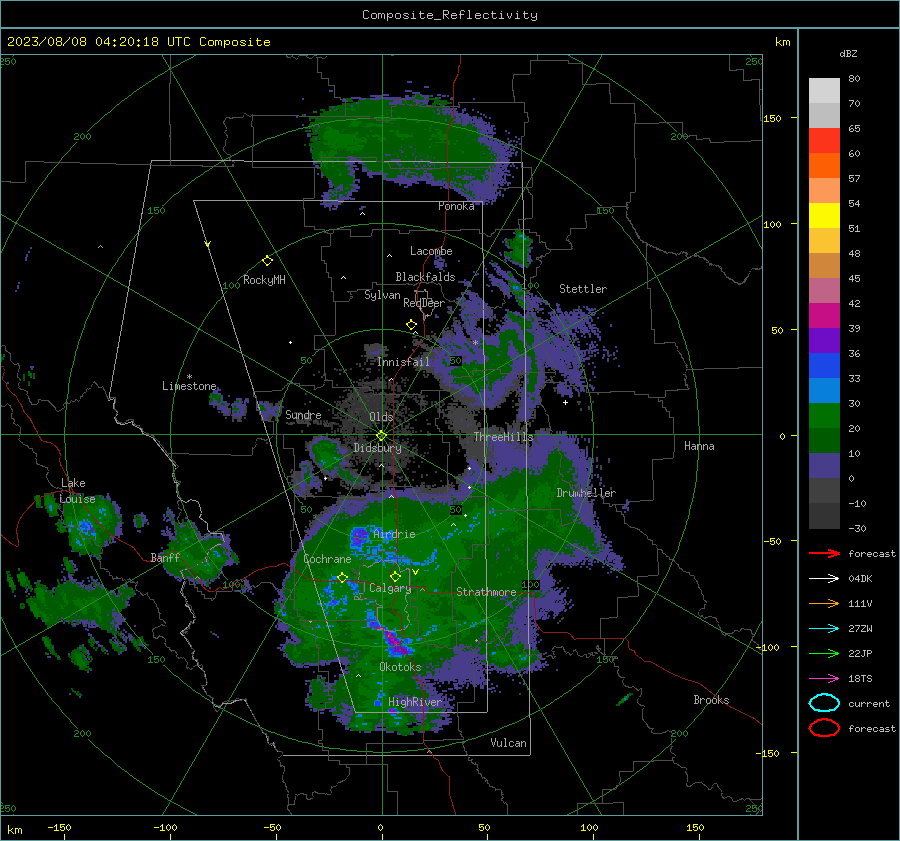Click the Blackfalds city label
900x841 pixels.
(425, 277)
